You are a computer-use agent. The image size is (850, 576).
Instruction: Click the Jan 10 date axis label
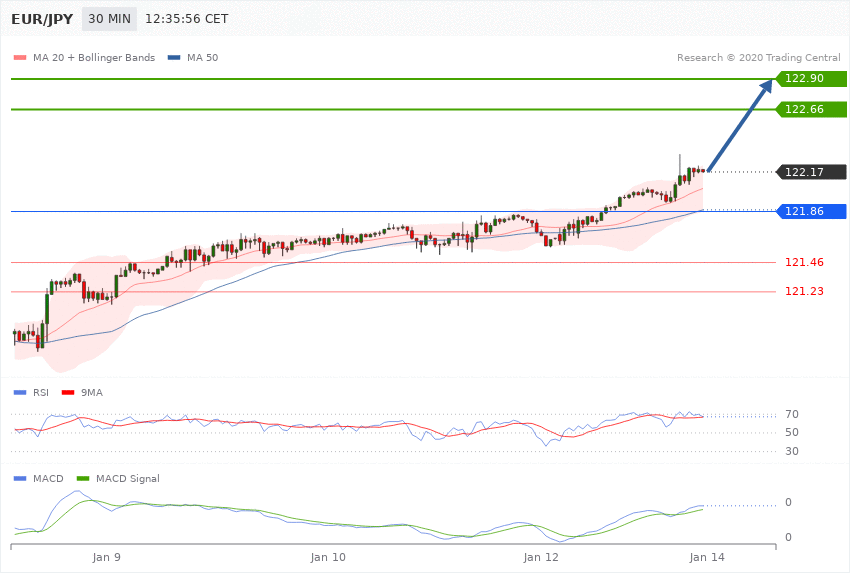coord(328,557)
